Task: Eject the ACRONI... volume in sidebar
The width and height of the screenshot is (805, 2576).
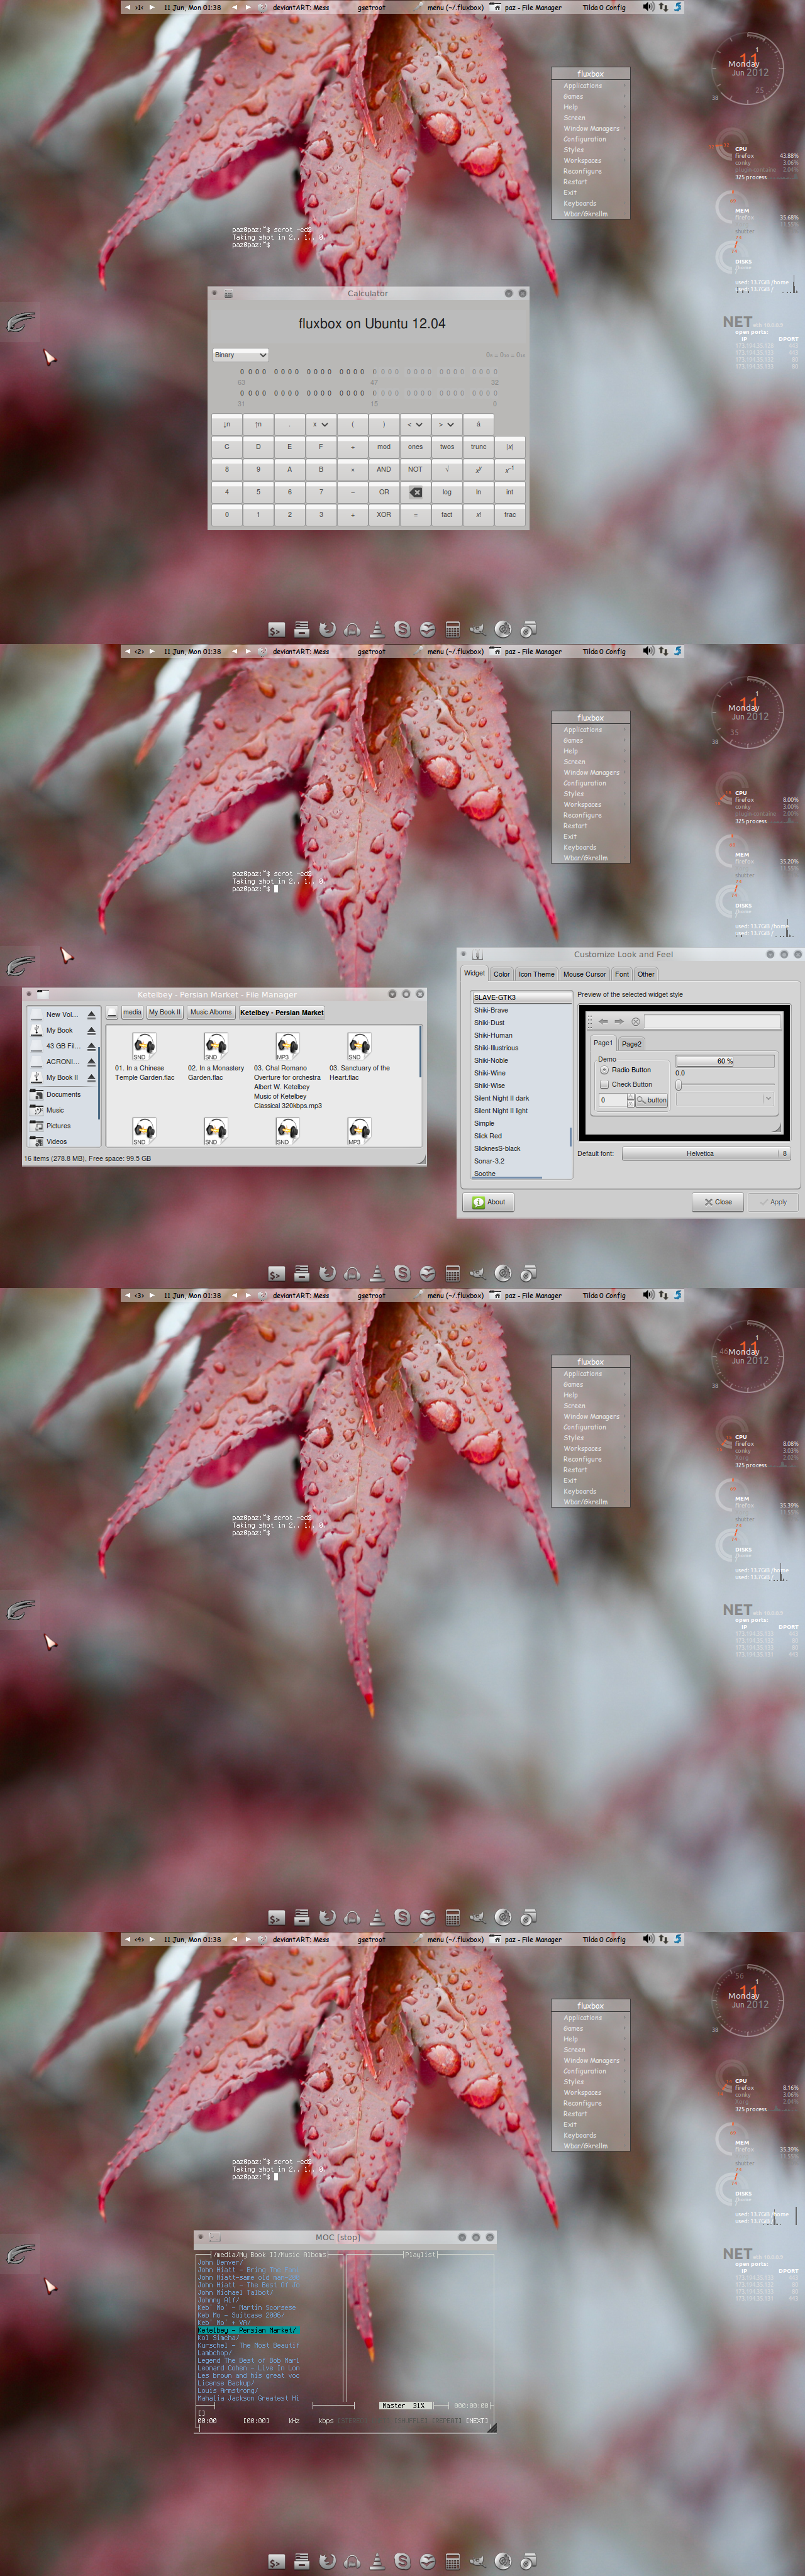Action: (91, 1062)
